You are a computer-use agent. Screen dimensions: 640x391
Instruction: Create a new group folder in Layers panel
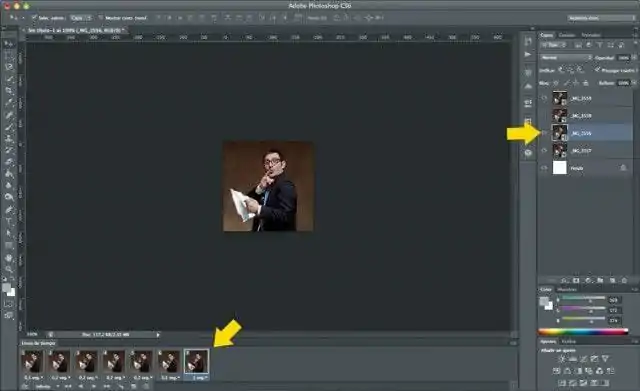600,280
